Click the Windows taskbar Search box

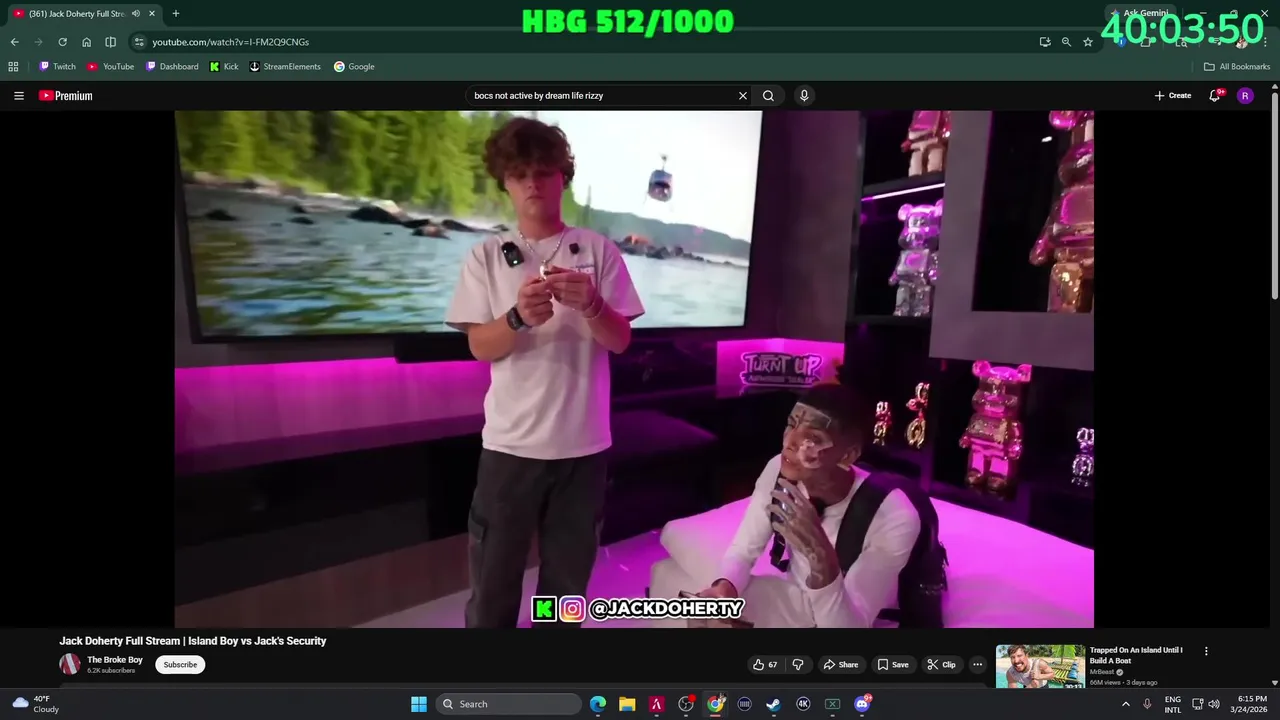509,704
